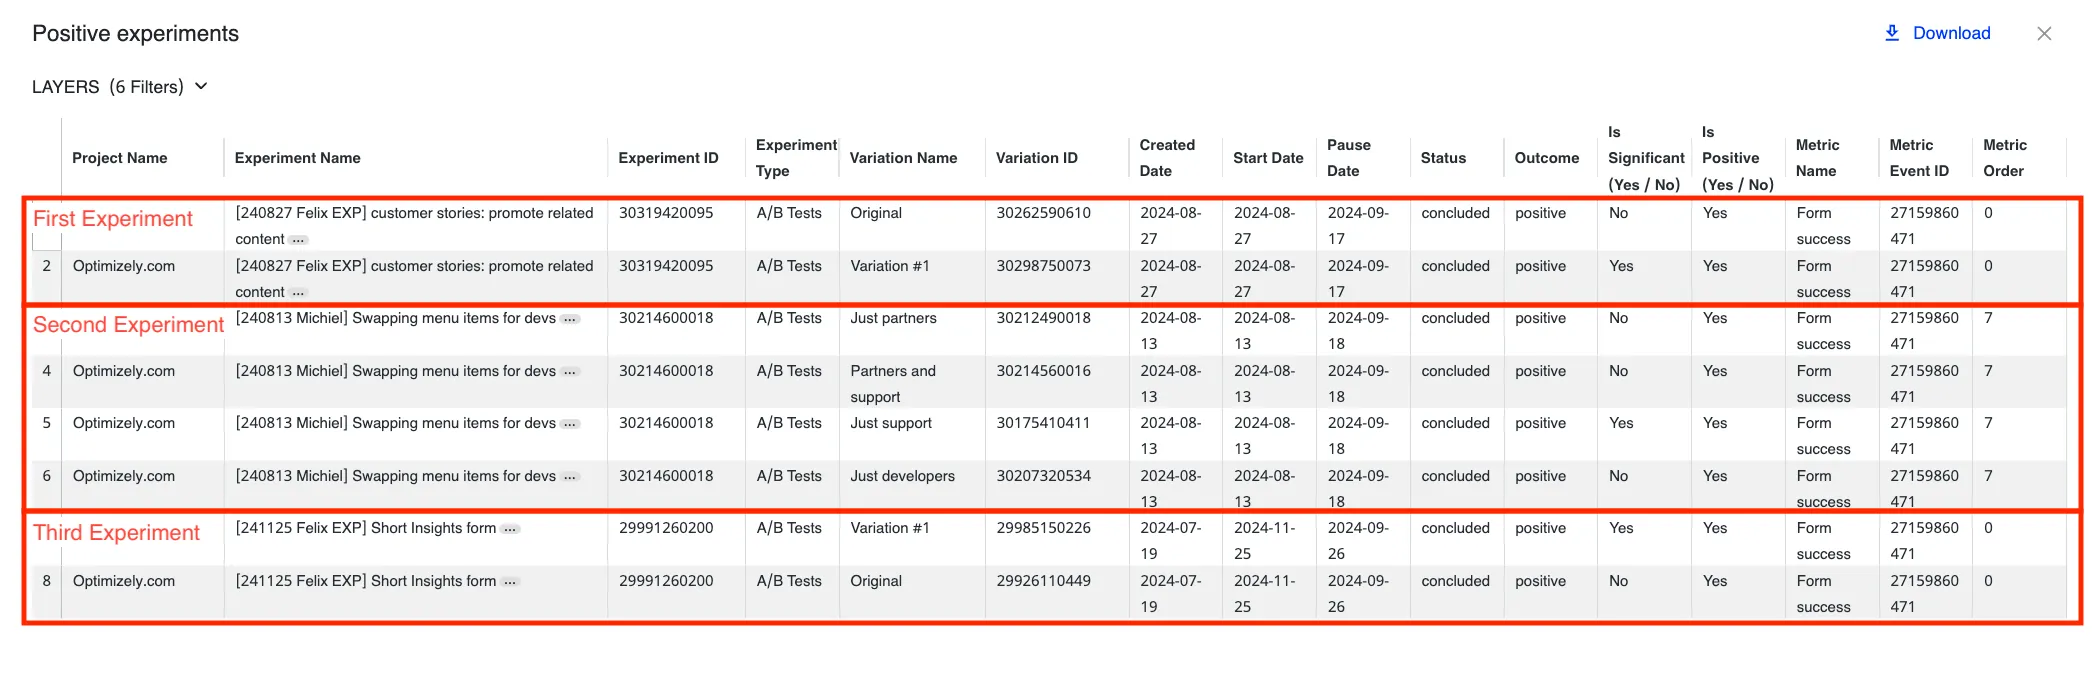Click the Metric Name column header
The image size is (2095, 674).
(x=1817, y=158)
